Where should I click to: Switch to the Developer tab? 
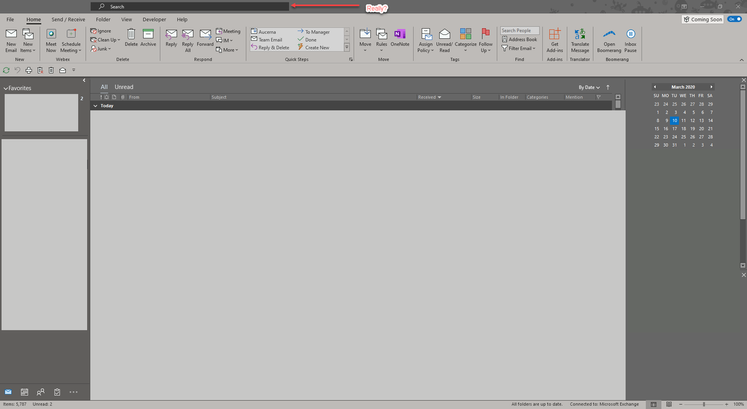point(154,20)
